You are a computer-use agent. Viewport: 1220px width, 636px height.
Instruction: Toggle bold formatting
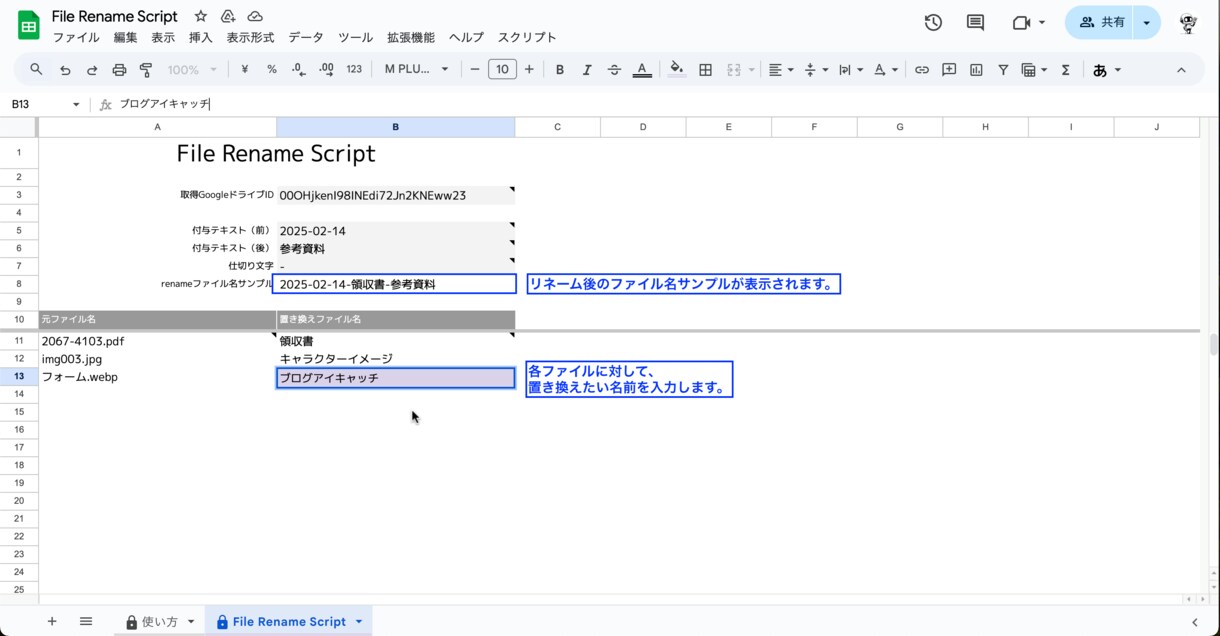[560, 69]
